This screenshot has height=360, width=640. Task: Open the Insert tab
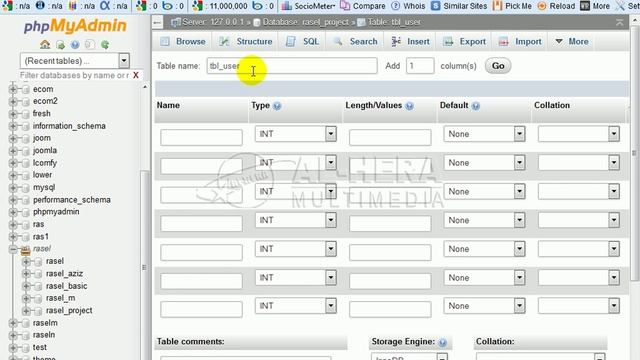(410, 42)
